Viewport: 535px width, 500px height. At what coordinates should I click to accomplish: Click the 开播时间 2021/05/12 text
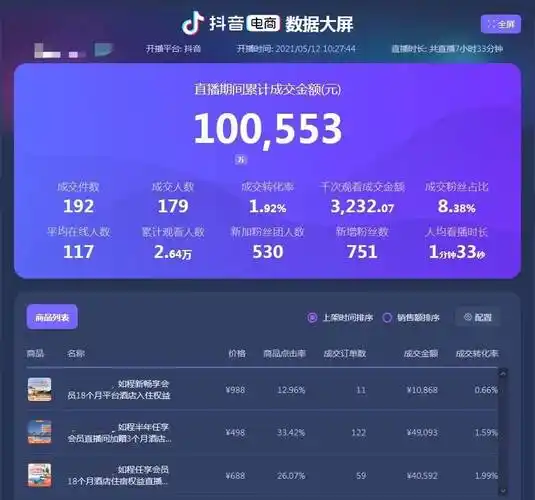296,49
